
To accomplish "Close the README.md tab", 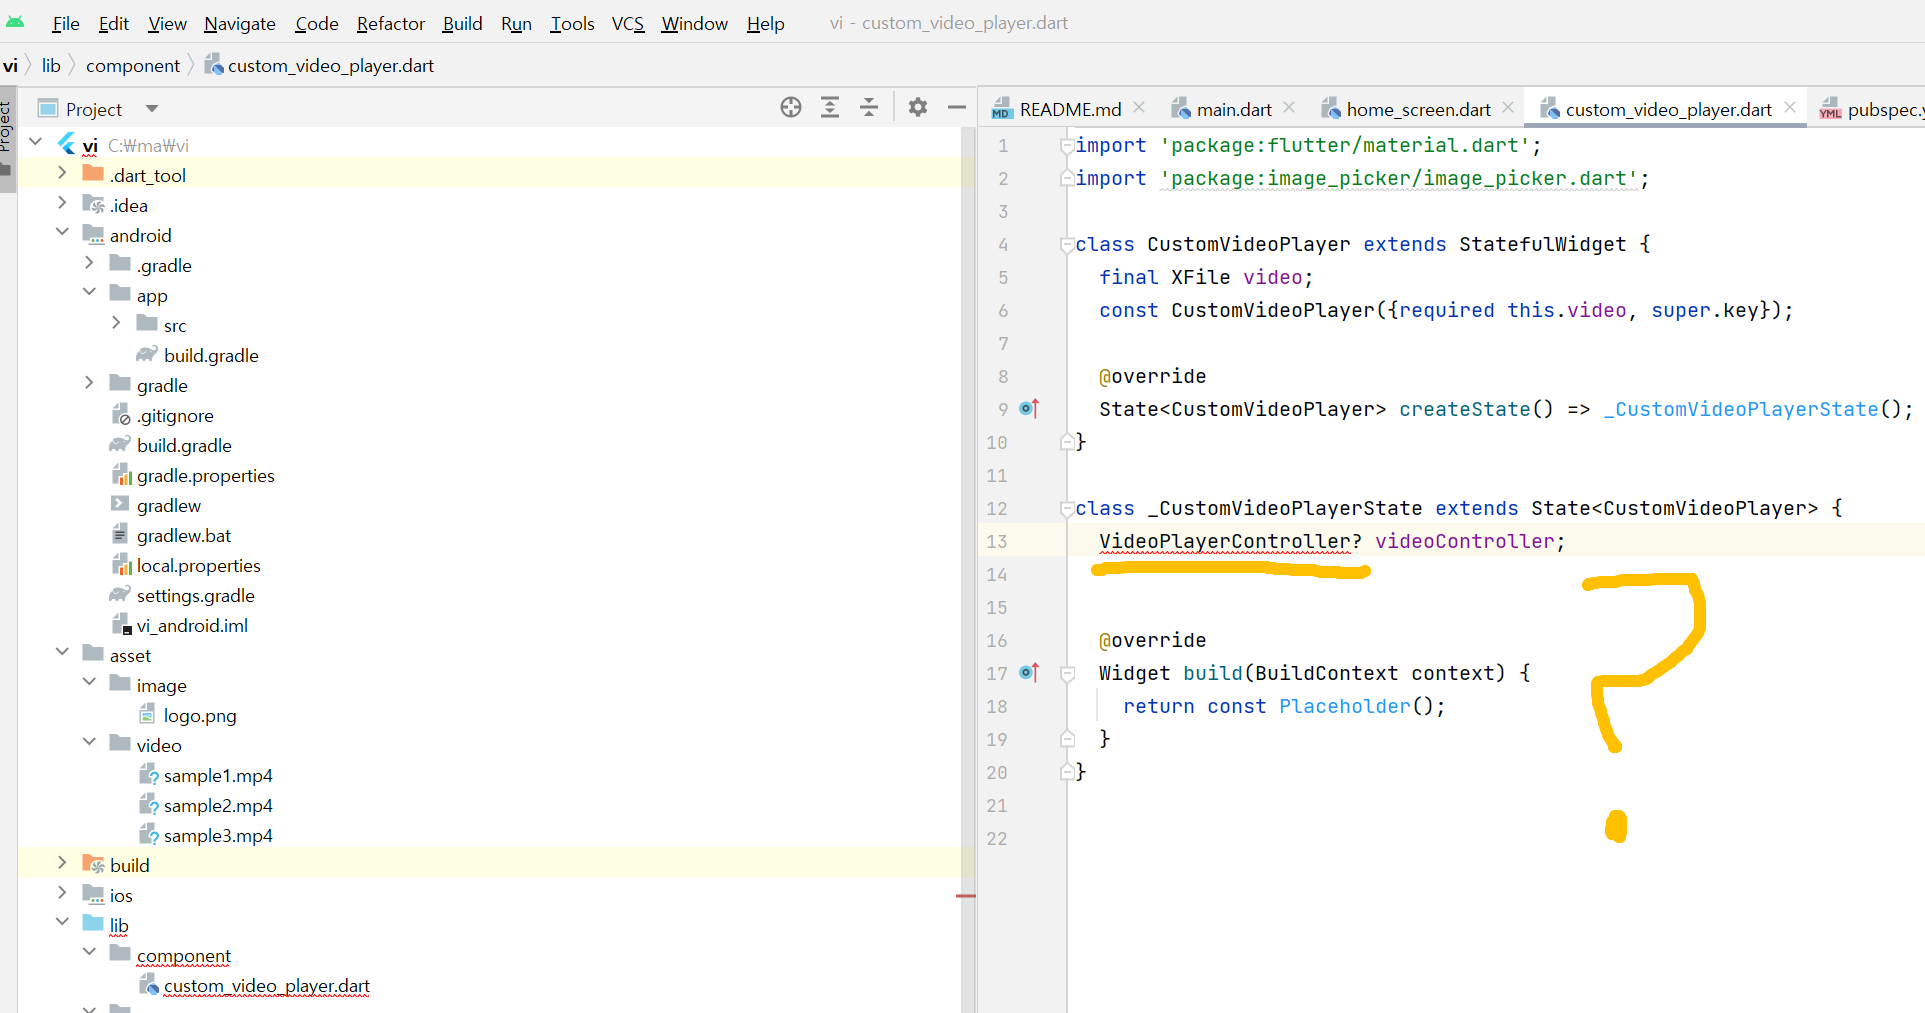I will pos(1139,107).
